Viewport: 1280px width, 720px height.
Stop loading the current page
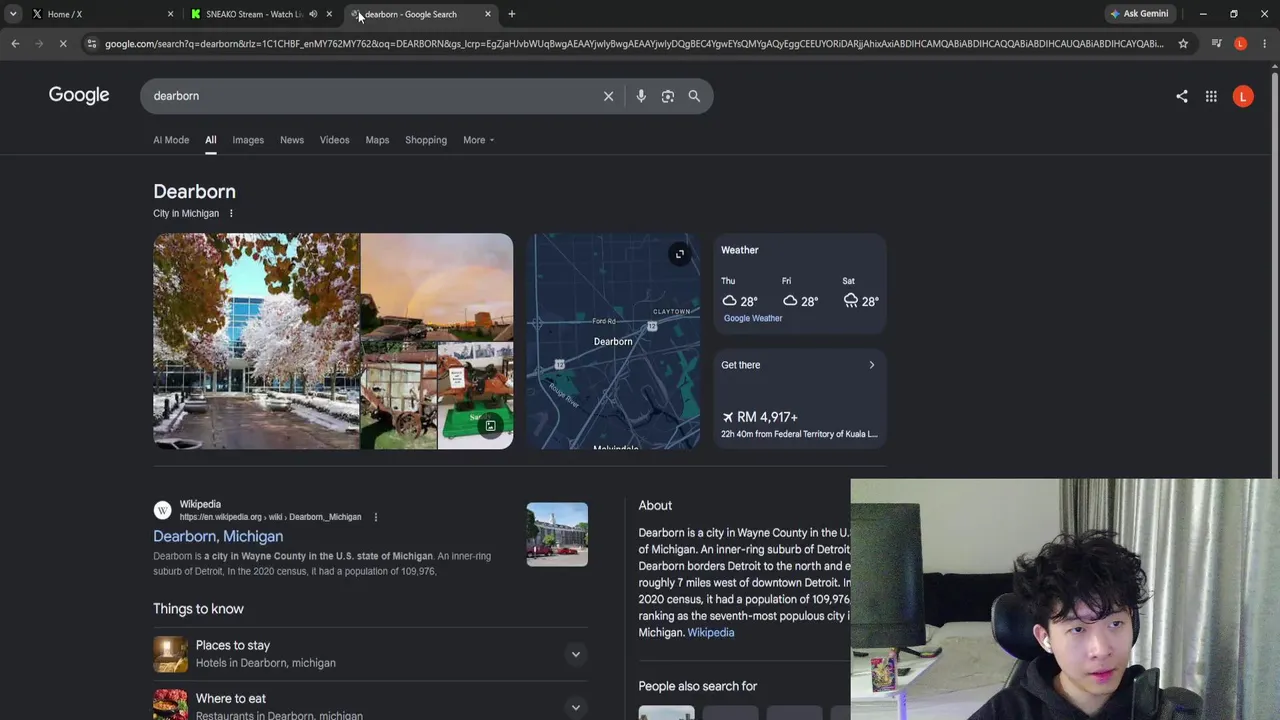click(62, 44)
